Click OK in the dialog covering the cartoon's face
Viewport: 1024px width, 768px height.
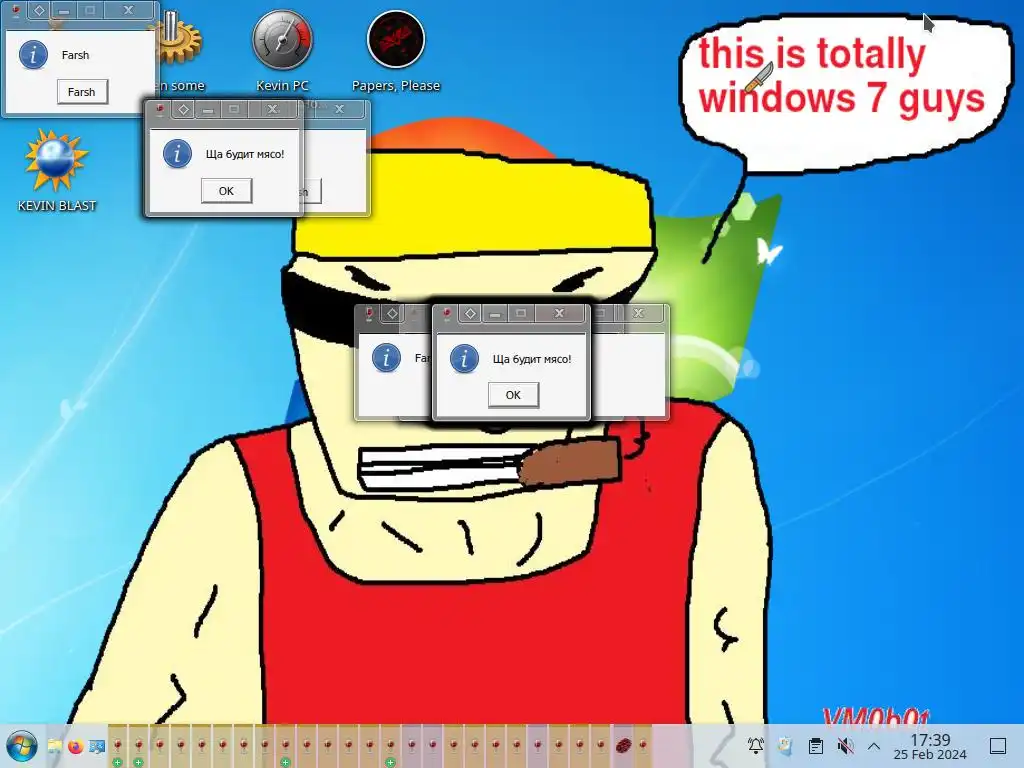[x=513, y=395]
